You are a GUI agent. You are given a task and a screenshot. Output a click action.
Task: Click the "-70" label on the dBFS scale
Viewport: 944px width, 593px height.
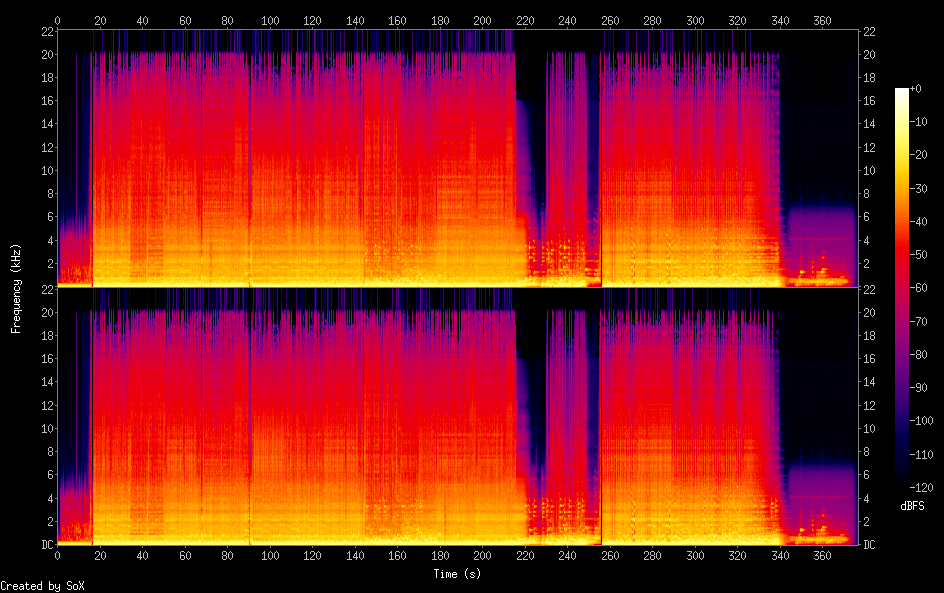click(918, 321)
